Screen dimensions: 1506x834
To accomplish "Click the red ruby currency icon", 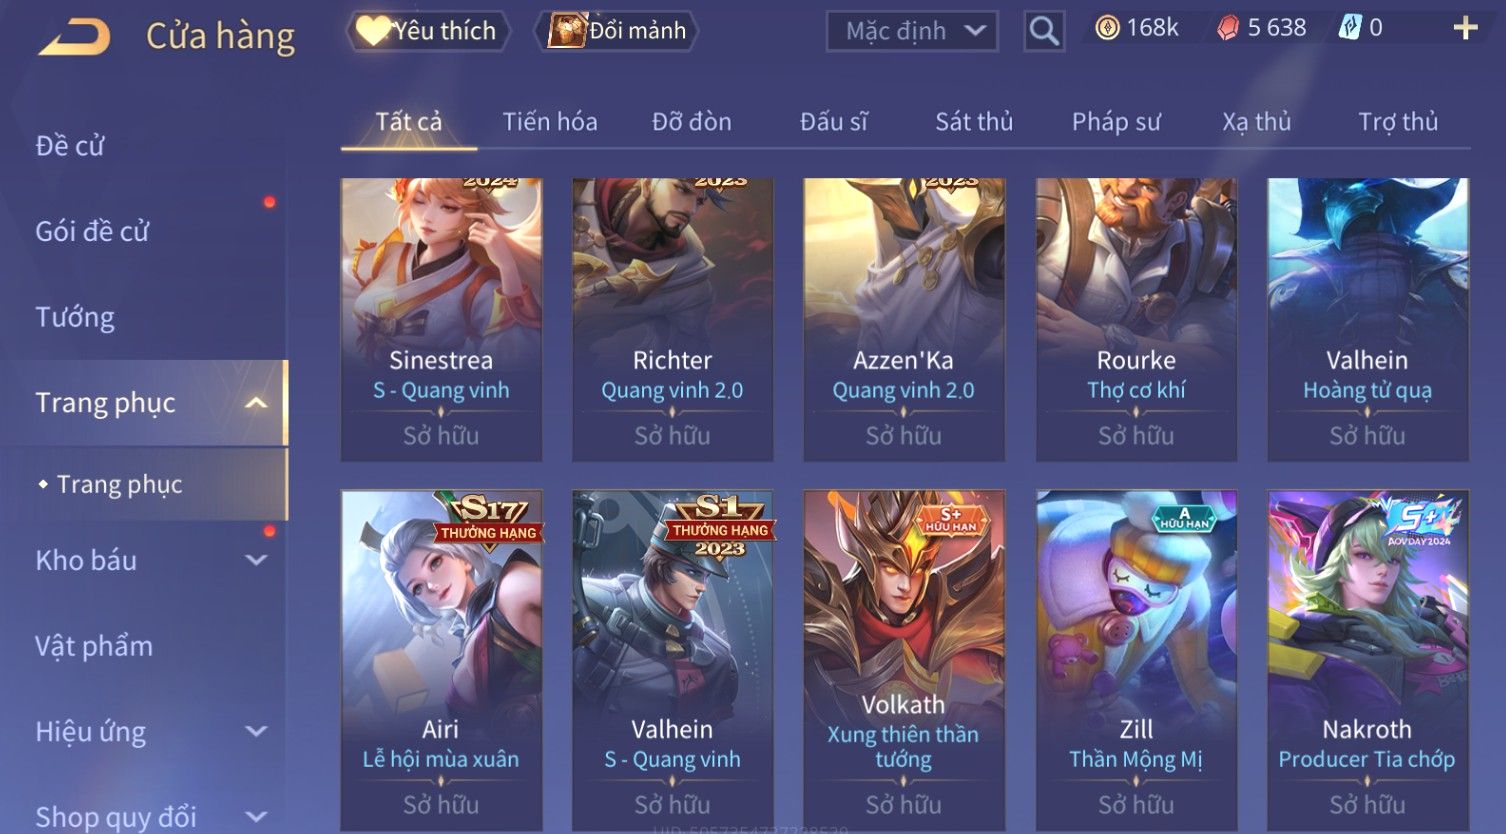I will 1228,29.
